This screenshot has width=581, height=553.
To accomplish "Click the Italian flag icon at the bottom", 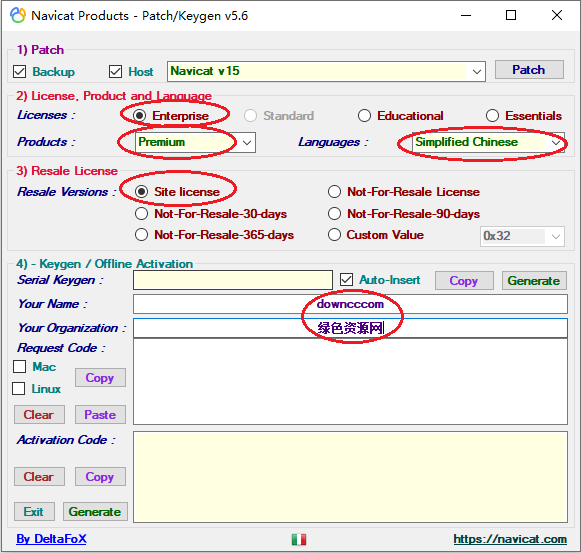I will [x=299, y=539].
